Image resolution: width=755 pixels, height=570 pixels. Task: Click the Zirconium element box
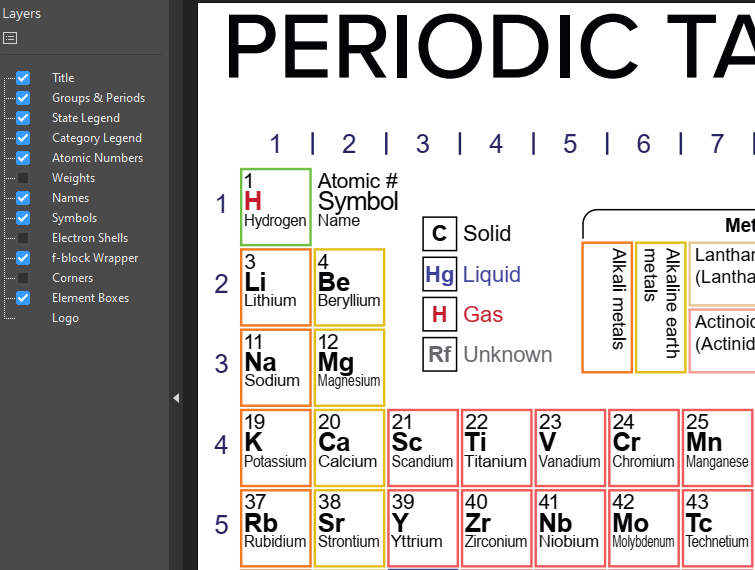(x=496, y=529)
